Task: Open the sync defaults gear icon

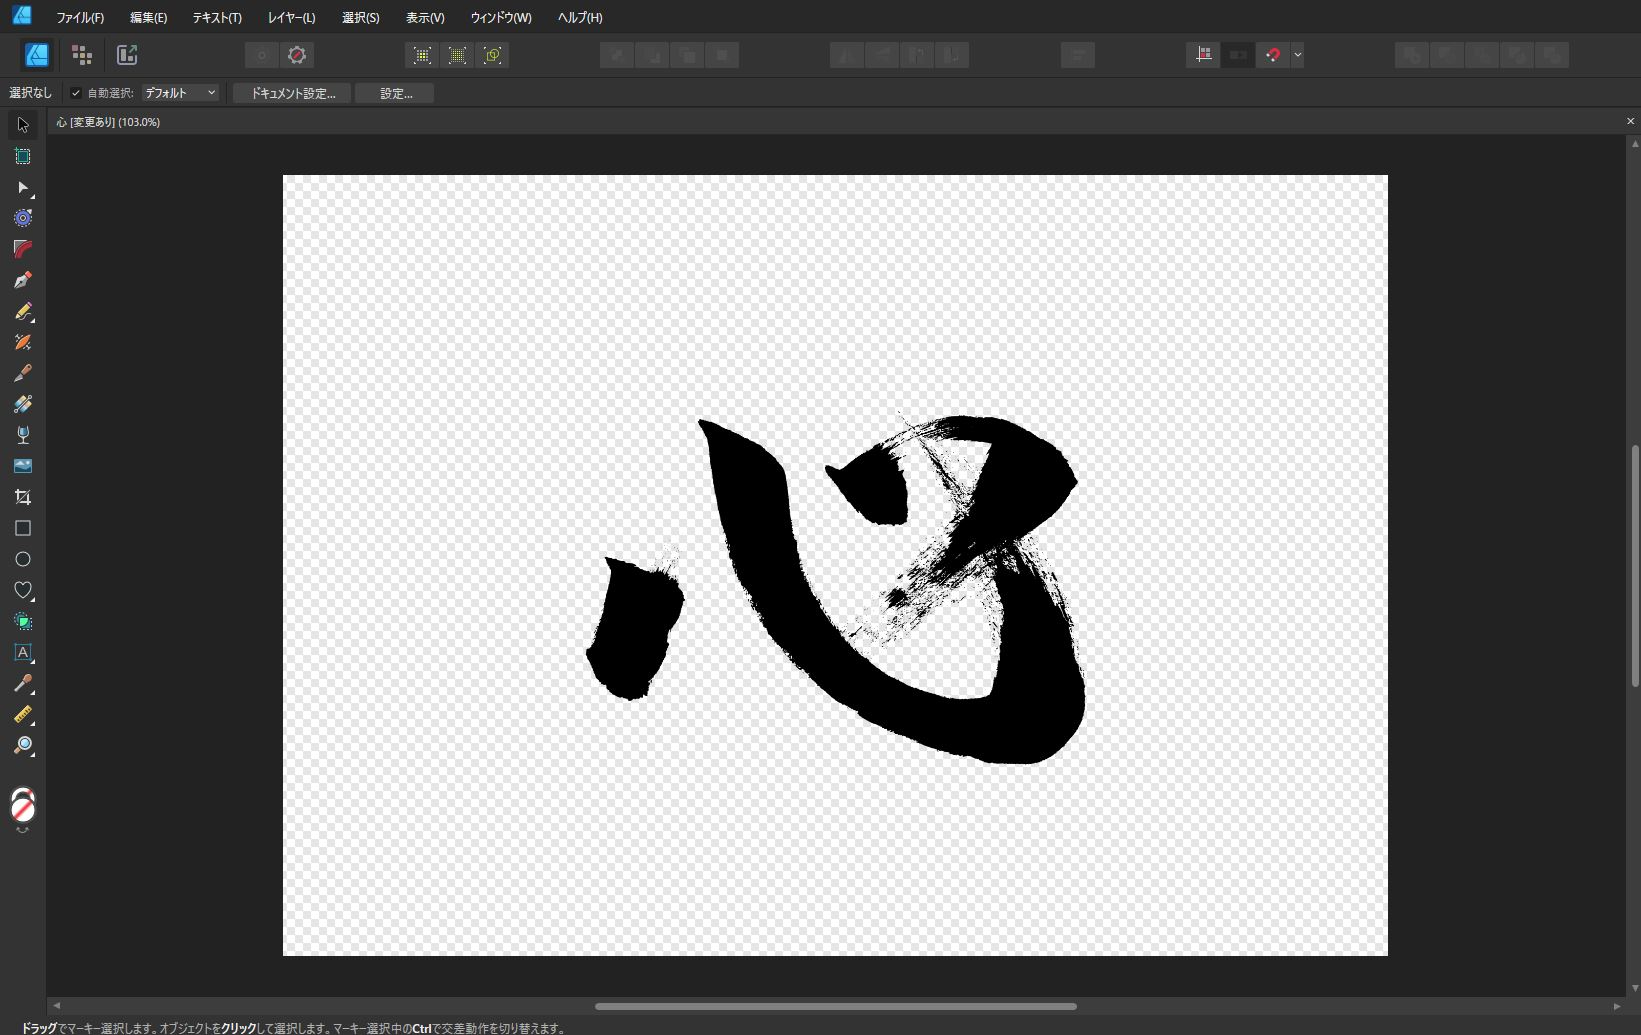Action: (x=297, y=55)
